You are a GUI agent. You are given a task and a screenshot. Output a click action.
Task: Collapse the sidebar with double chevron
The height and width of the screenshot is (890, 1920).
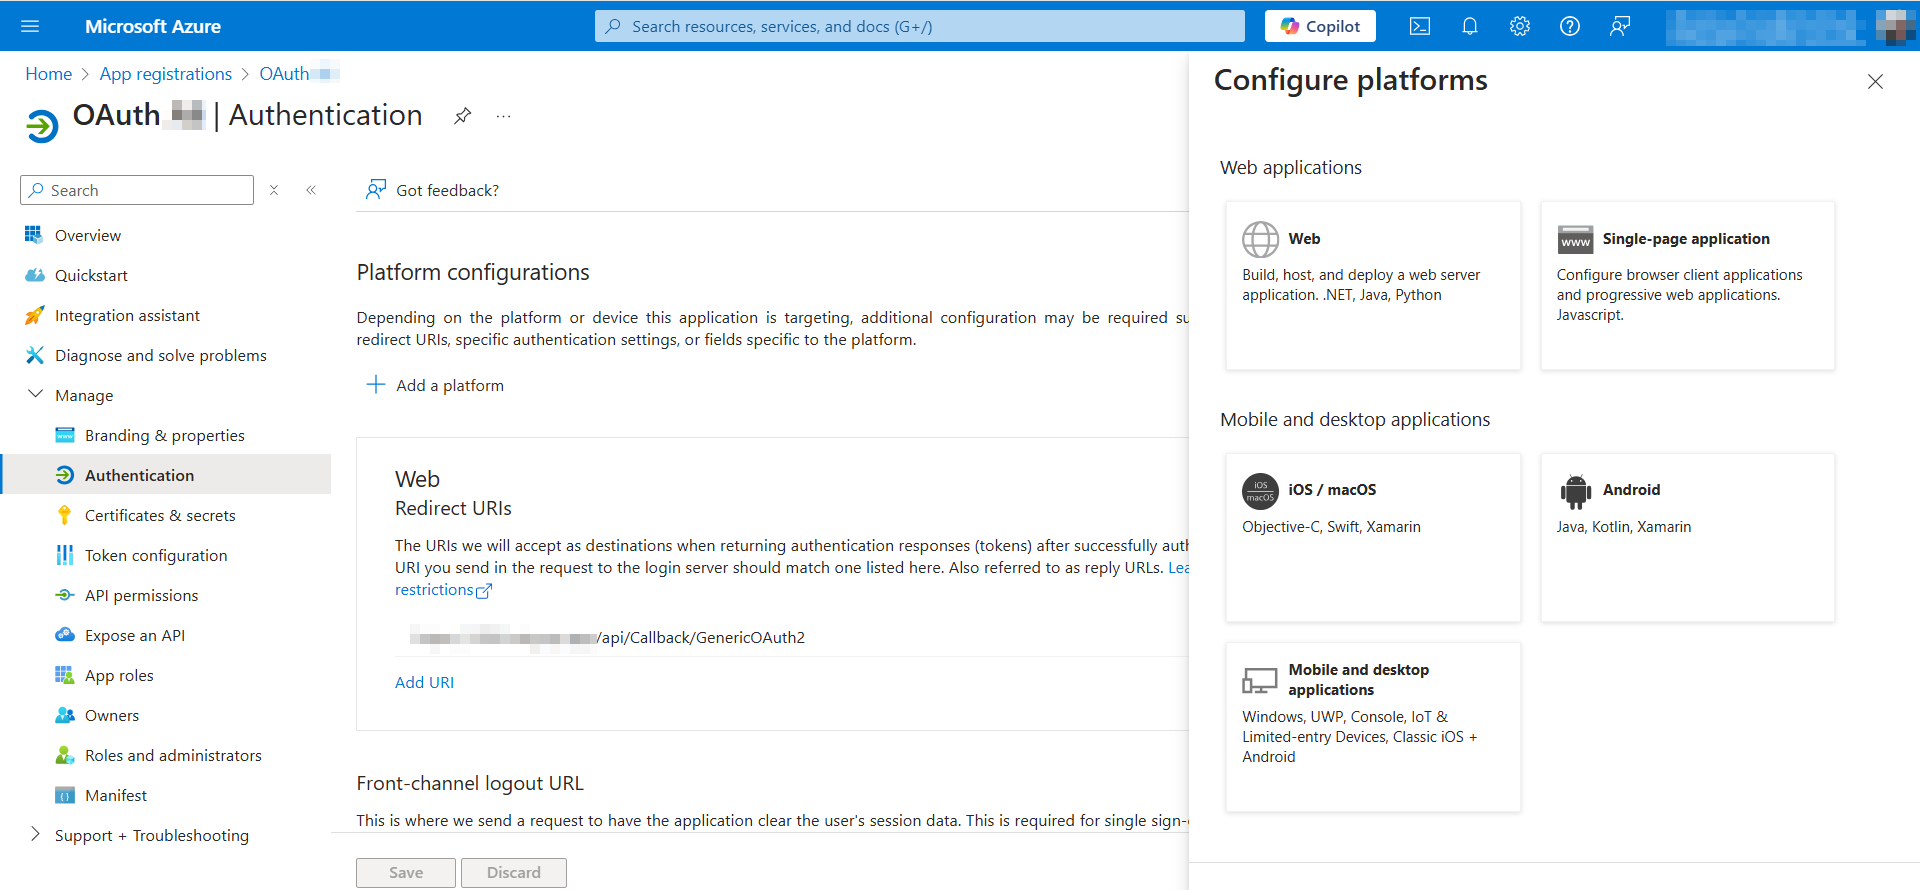311,190
